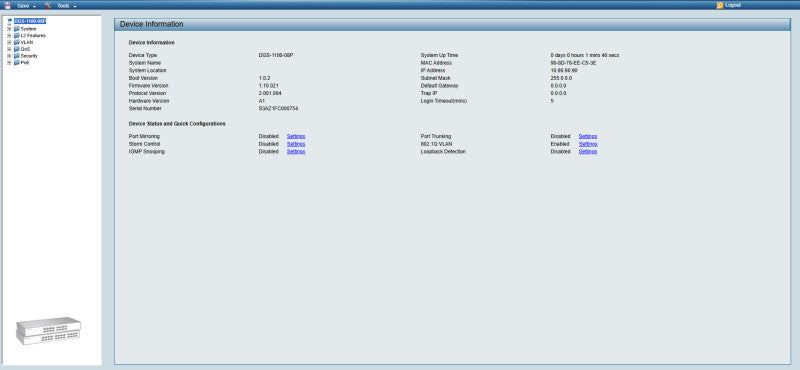
Task: Click the System folder icon
Action: click(17, 29)
